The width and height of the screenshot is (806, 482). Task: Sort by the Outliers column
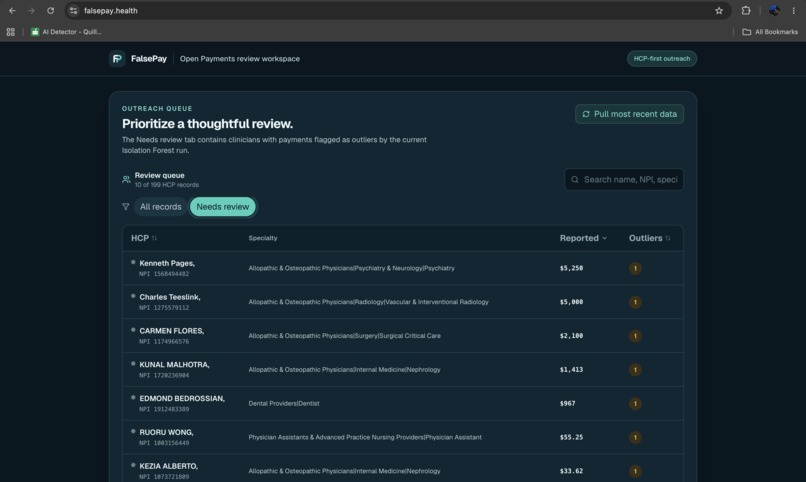pyautogui.click(x=650, y=238)
